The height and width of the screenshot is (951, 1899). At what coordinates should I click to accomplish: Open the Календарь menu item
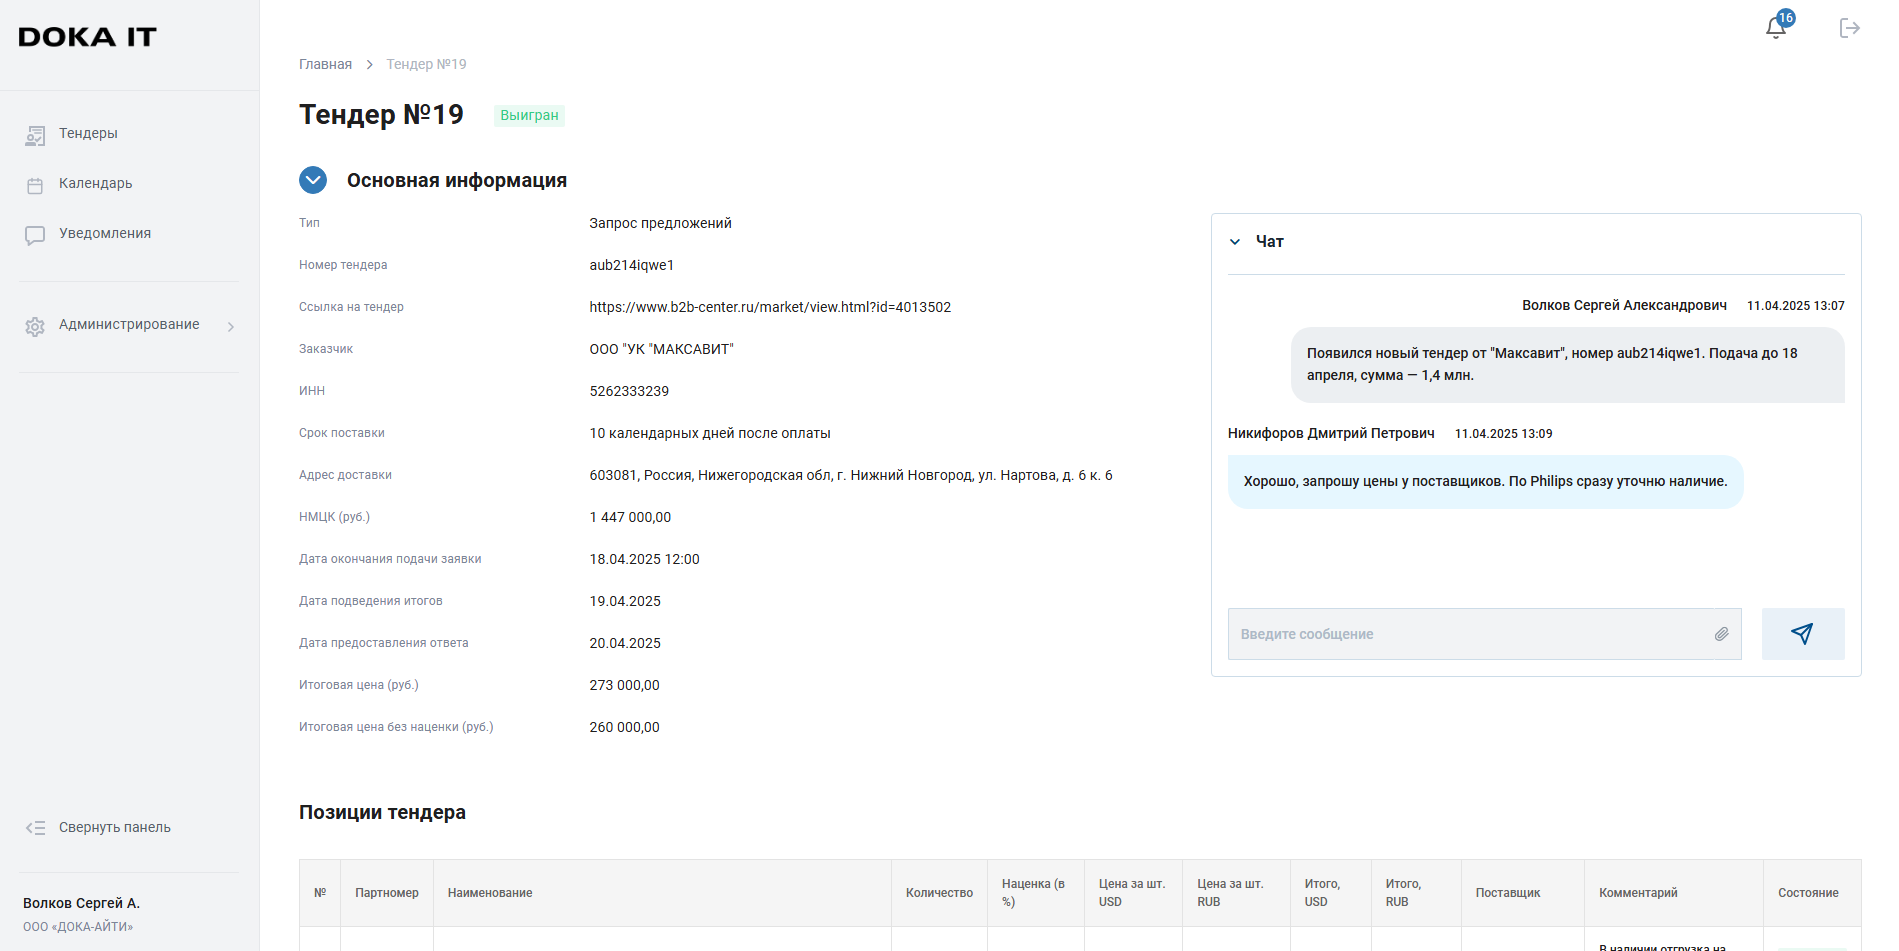pos(95,183)
